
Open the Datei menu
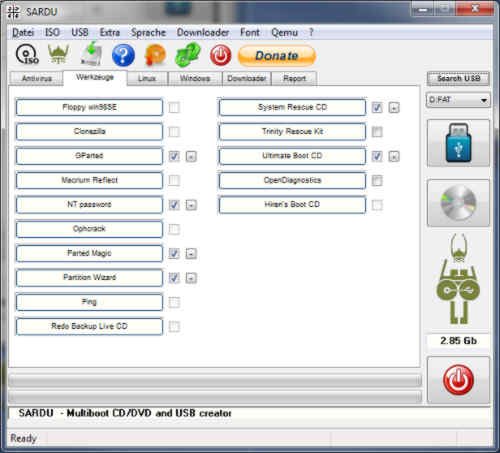coord(23,32)
